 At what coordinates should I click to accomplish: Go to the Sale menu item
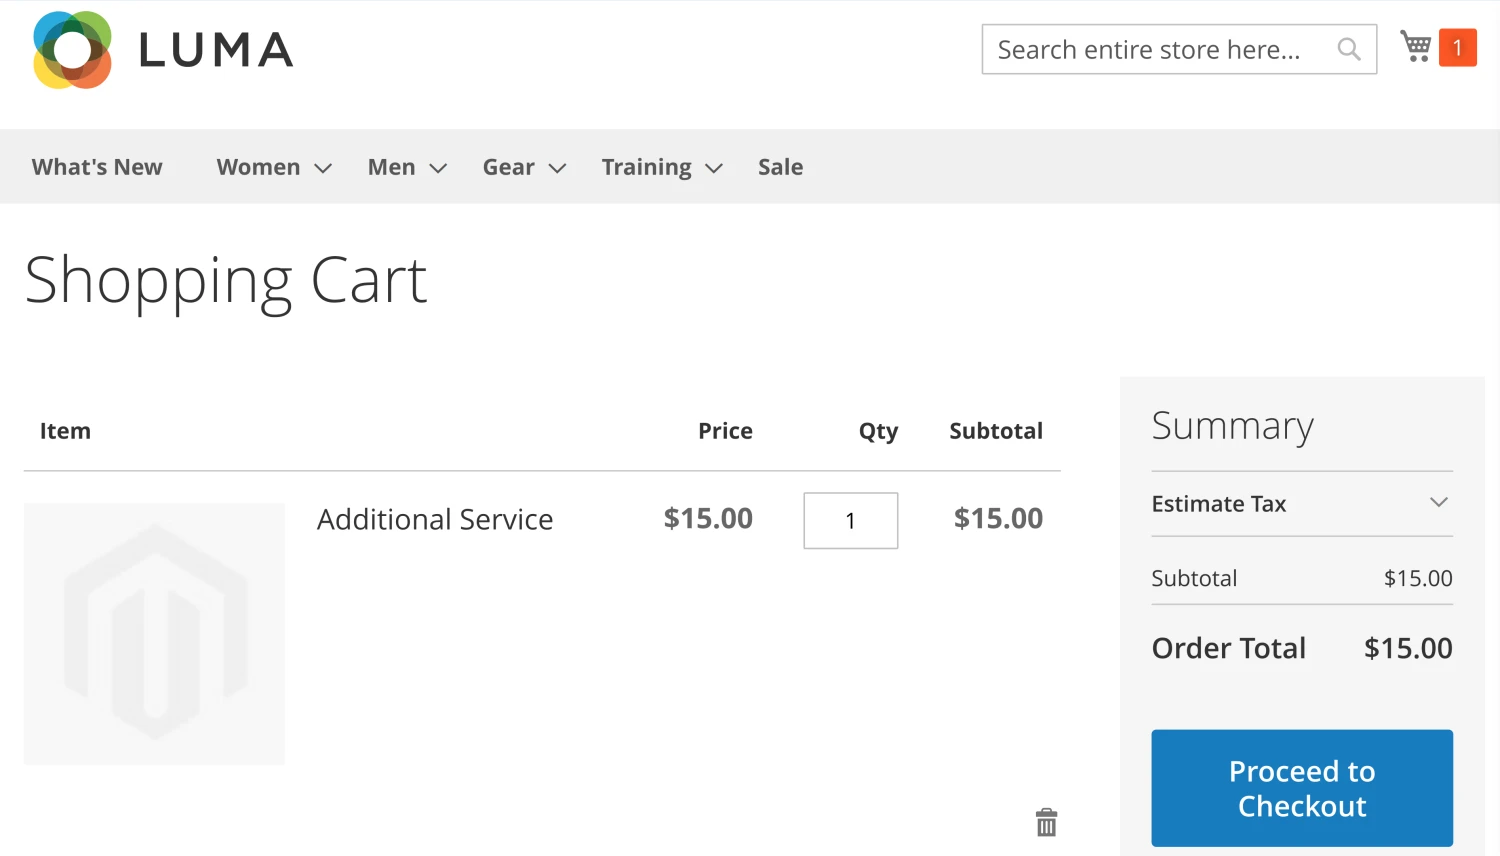pyautogui.click(x=780, y=167)
